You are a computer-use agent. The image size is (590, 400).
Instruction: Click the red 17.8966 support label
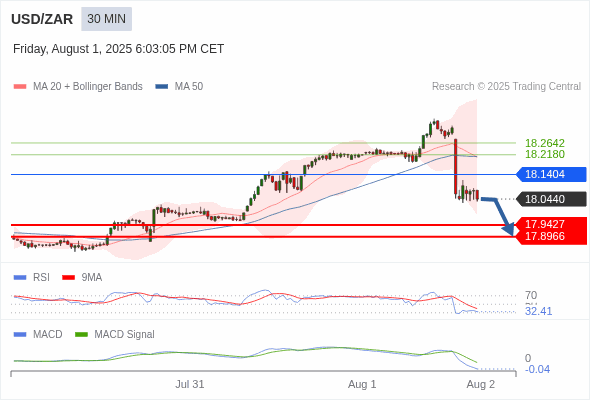545,236
